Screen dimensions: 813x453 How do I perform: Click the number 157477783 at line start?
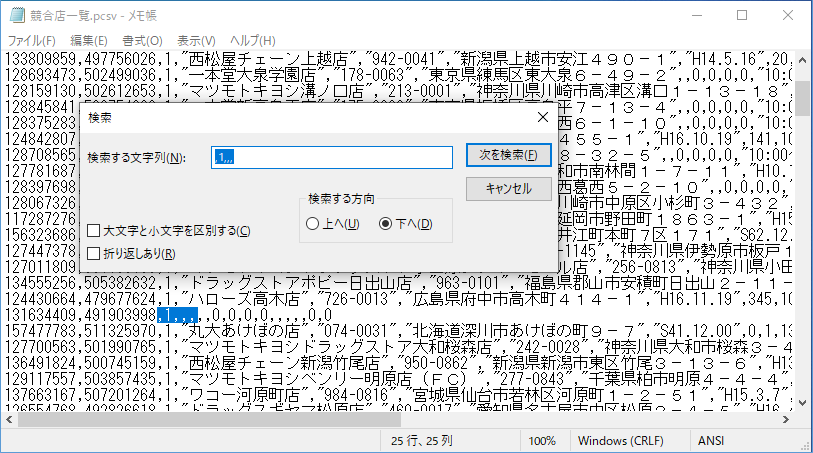point(41,331)
